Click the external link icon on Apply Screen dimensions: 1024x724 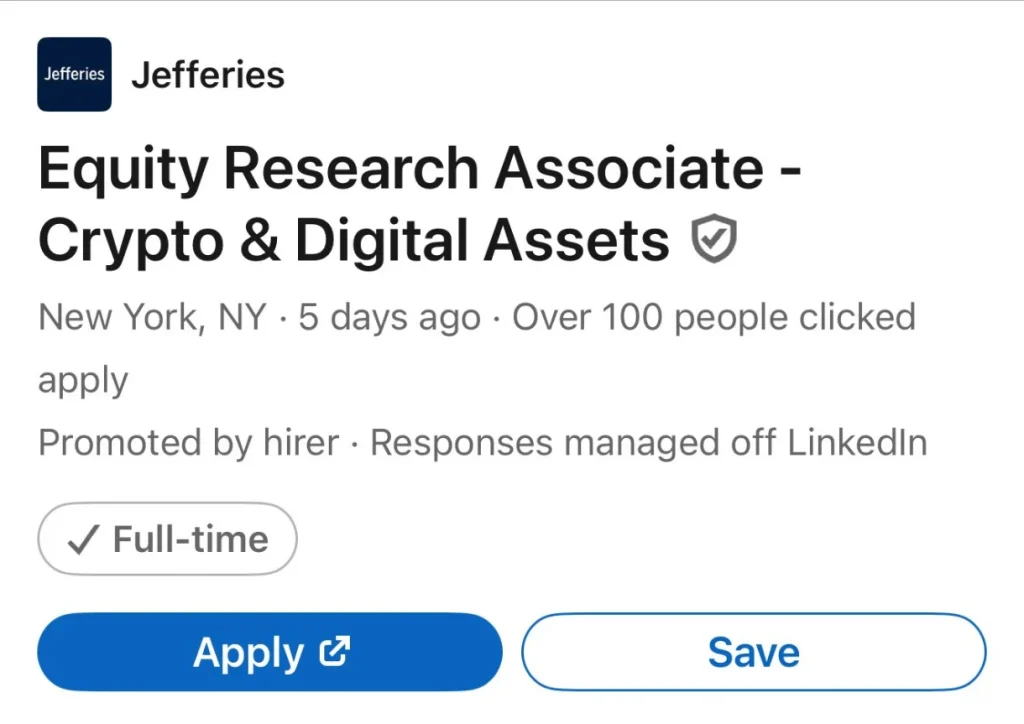click(334, 652)
